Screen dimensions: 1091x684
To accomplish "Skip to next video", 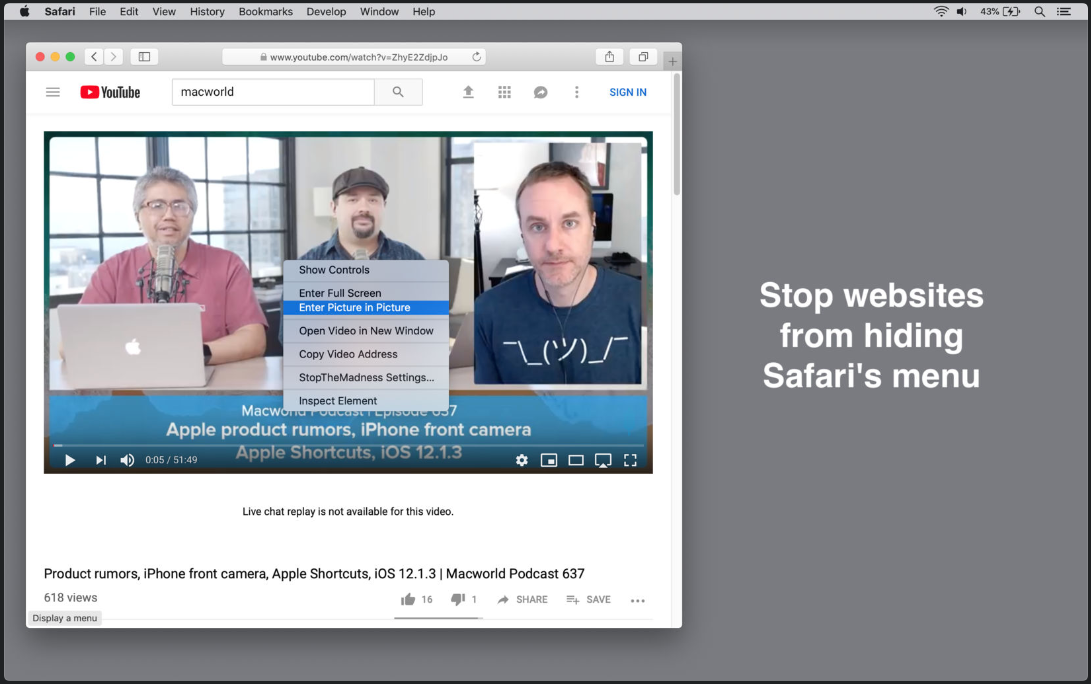I will click(x=101, y=460).
